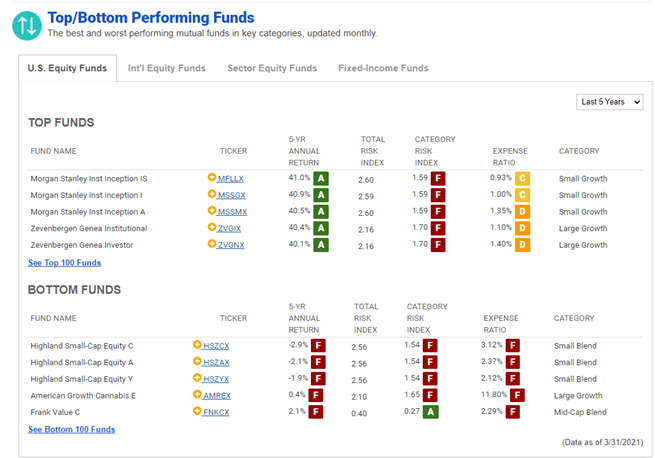
Task: Expand plus icon beside HSZYX
Action: coord(197,377)
